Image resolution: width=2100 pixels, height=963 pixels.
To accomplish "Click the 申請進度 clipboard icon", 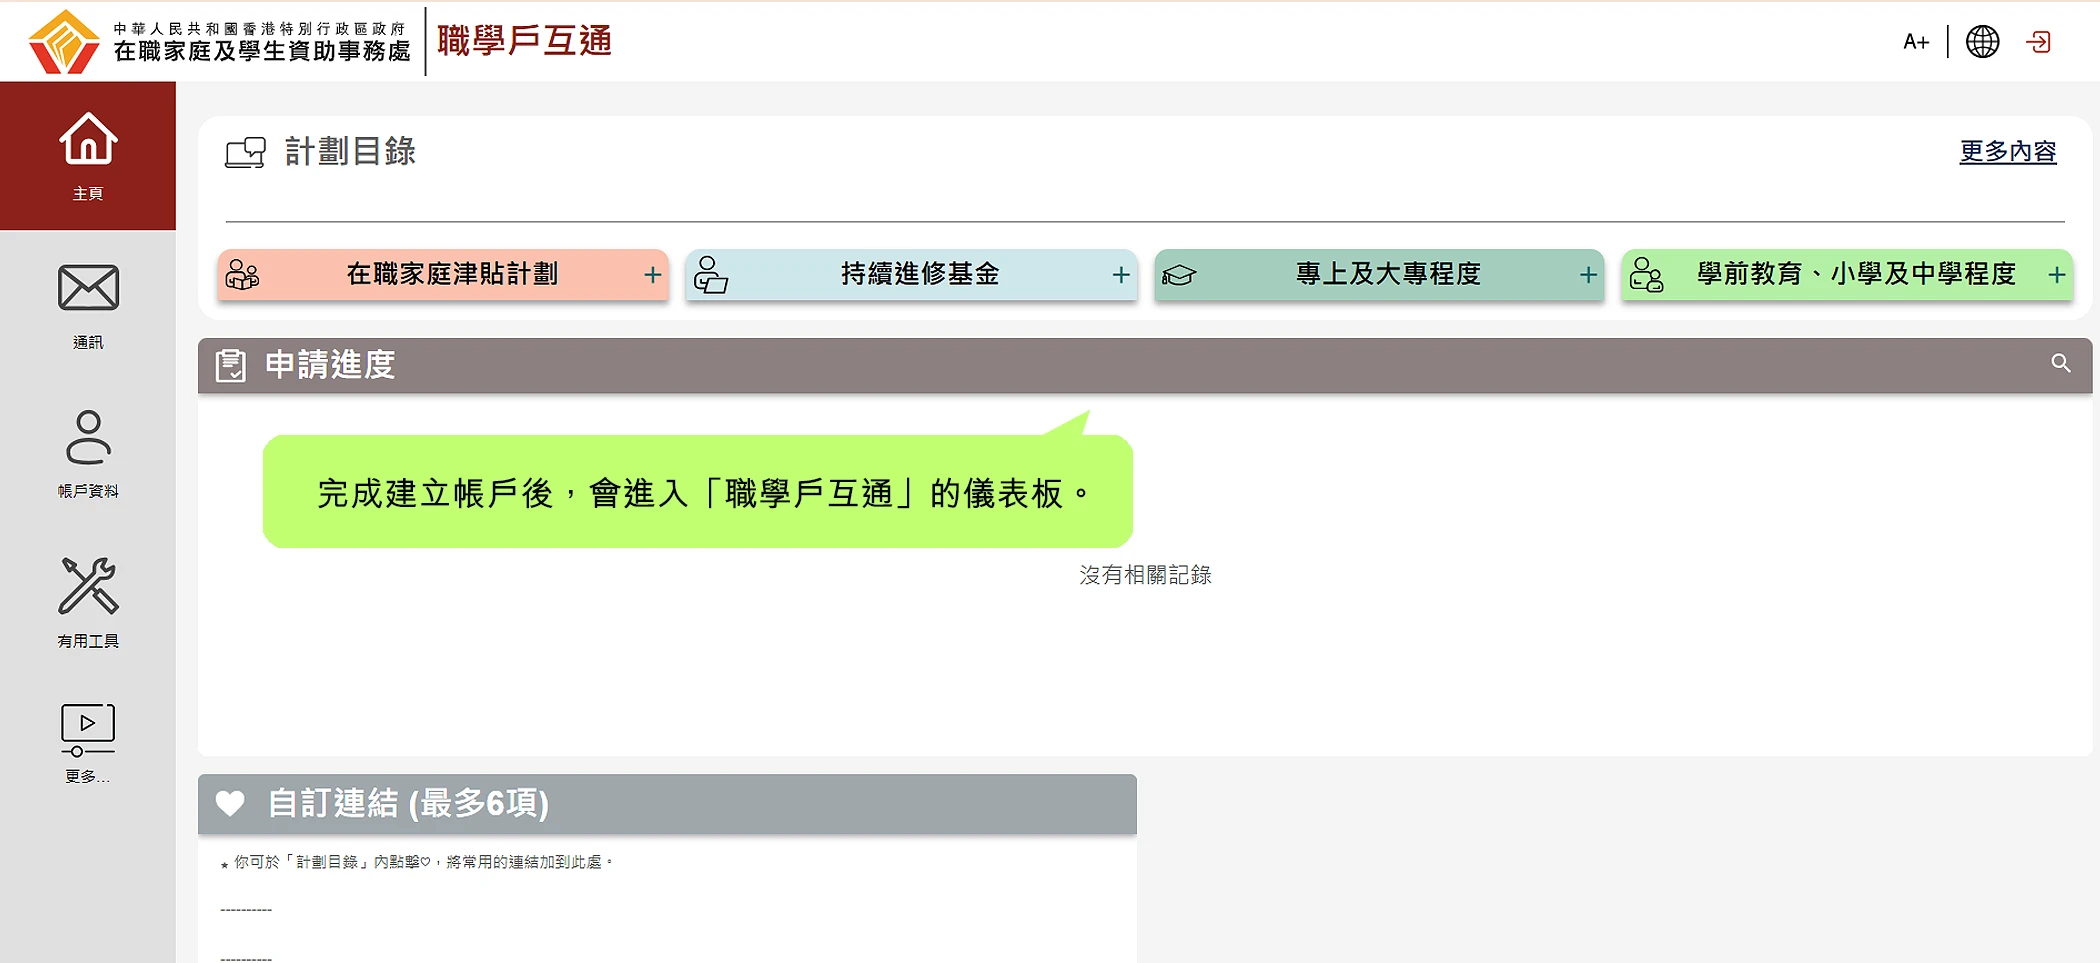I will coord(231,365).
